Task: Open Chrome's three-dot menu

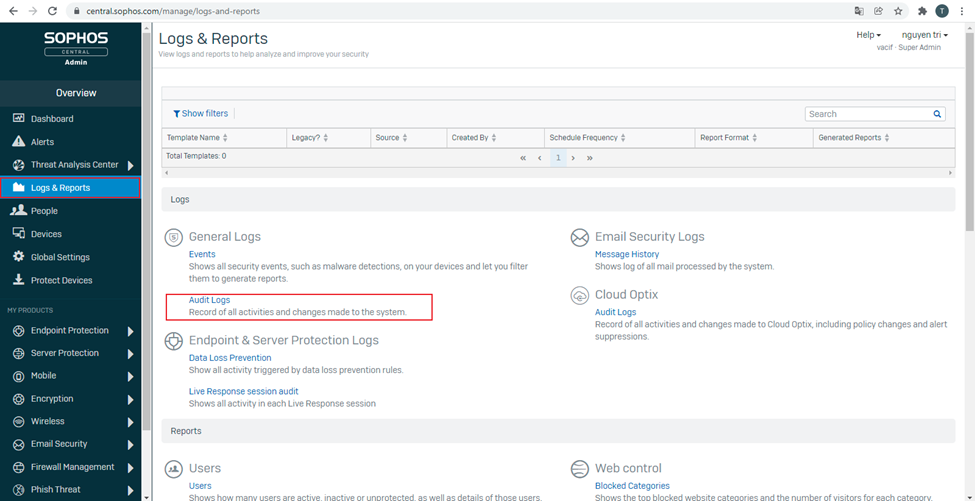Action: 962,11
